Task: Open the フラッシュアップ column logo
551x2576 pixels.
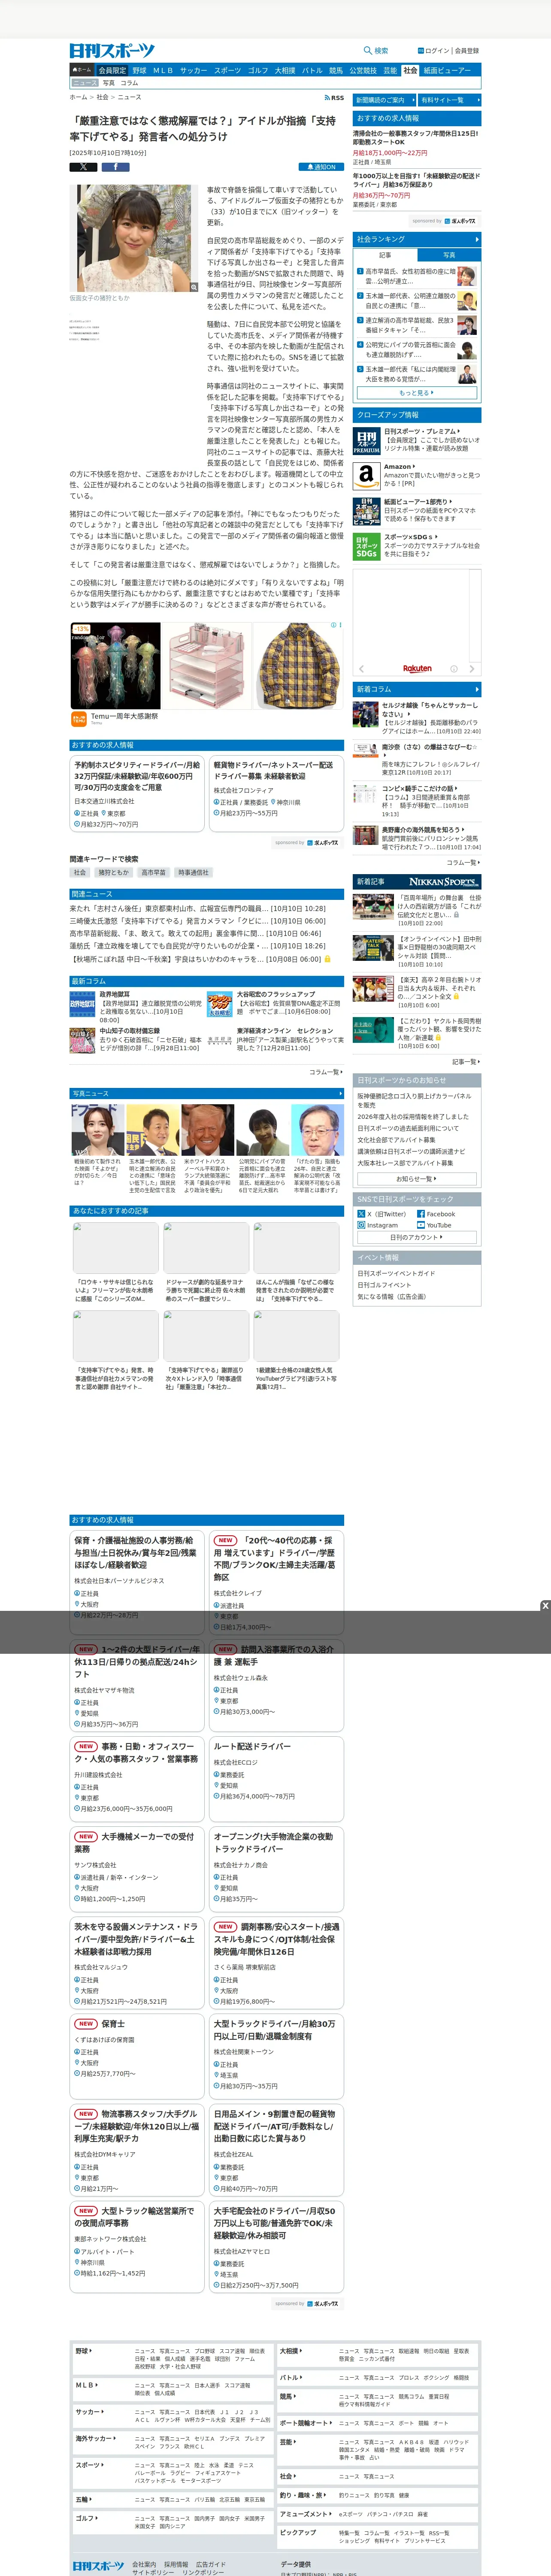Action: click(220, 1004)
